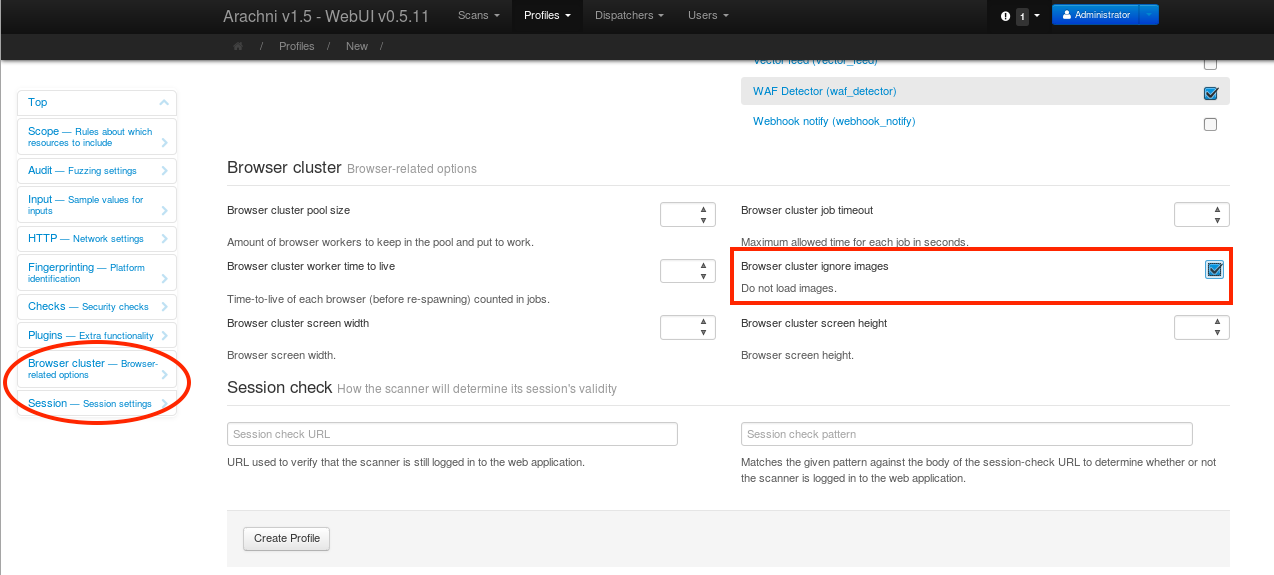Click the Browser cluster pool size field

pos(687,214)
